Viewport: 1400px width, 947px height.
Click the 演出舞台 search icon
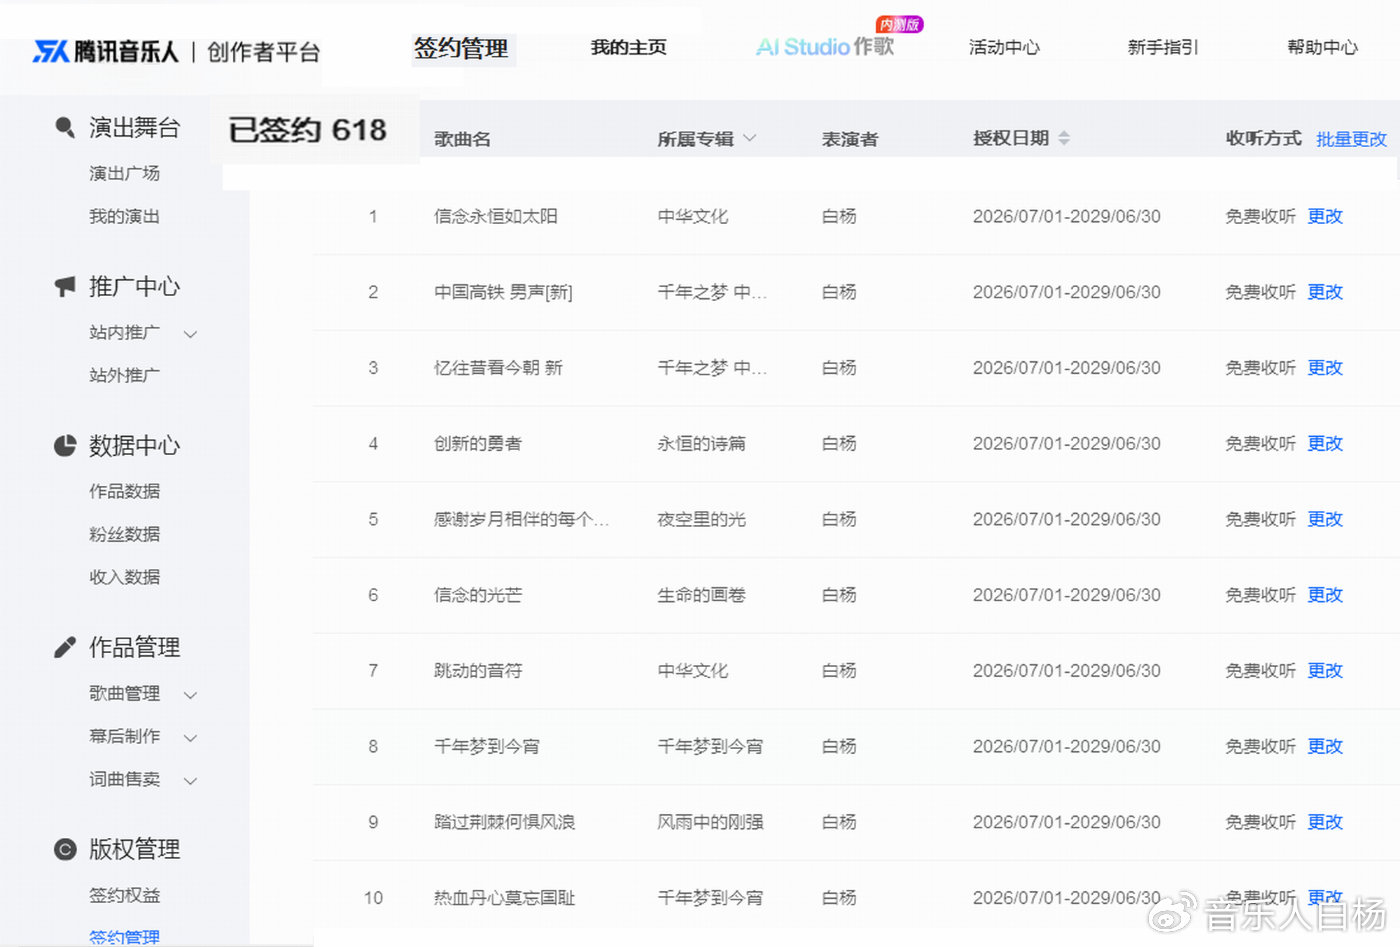coord(65,127)
